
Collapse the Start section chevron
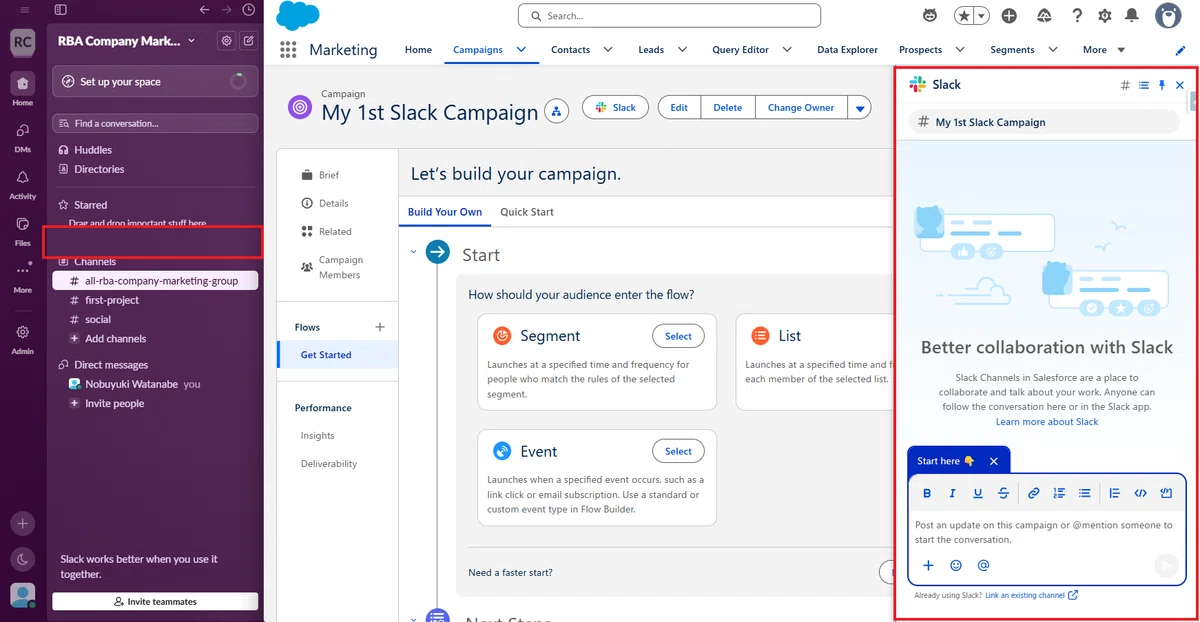(x=413, y=252)
